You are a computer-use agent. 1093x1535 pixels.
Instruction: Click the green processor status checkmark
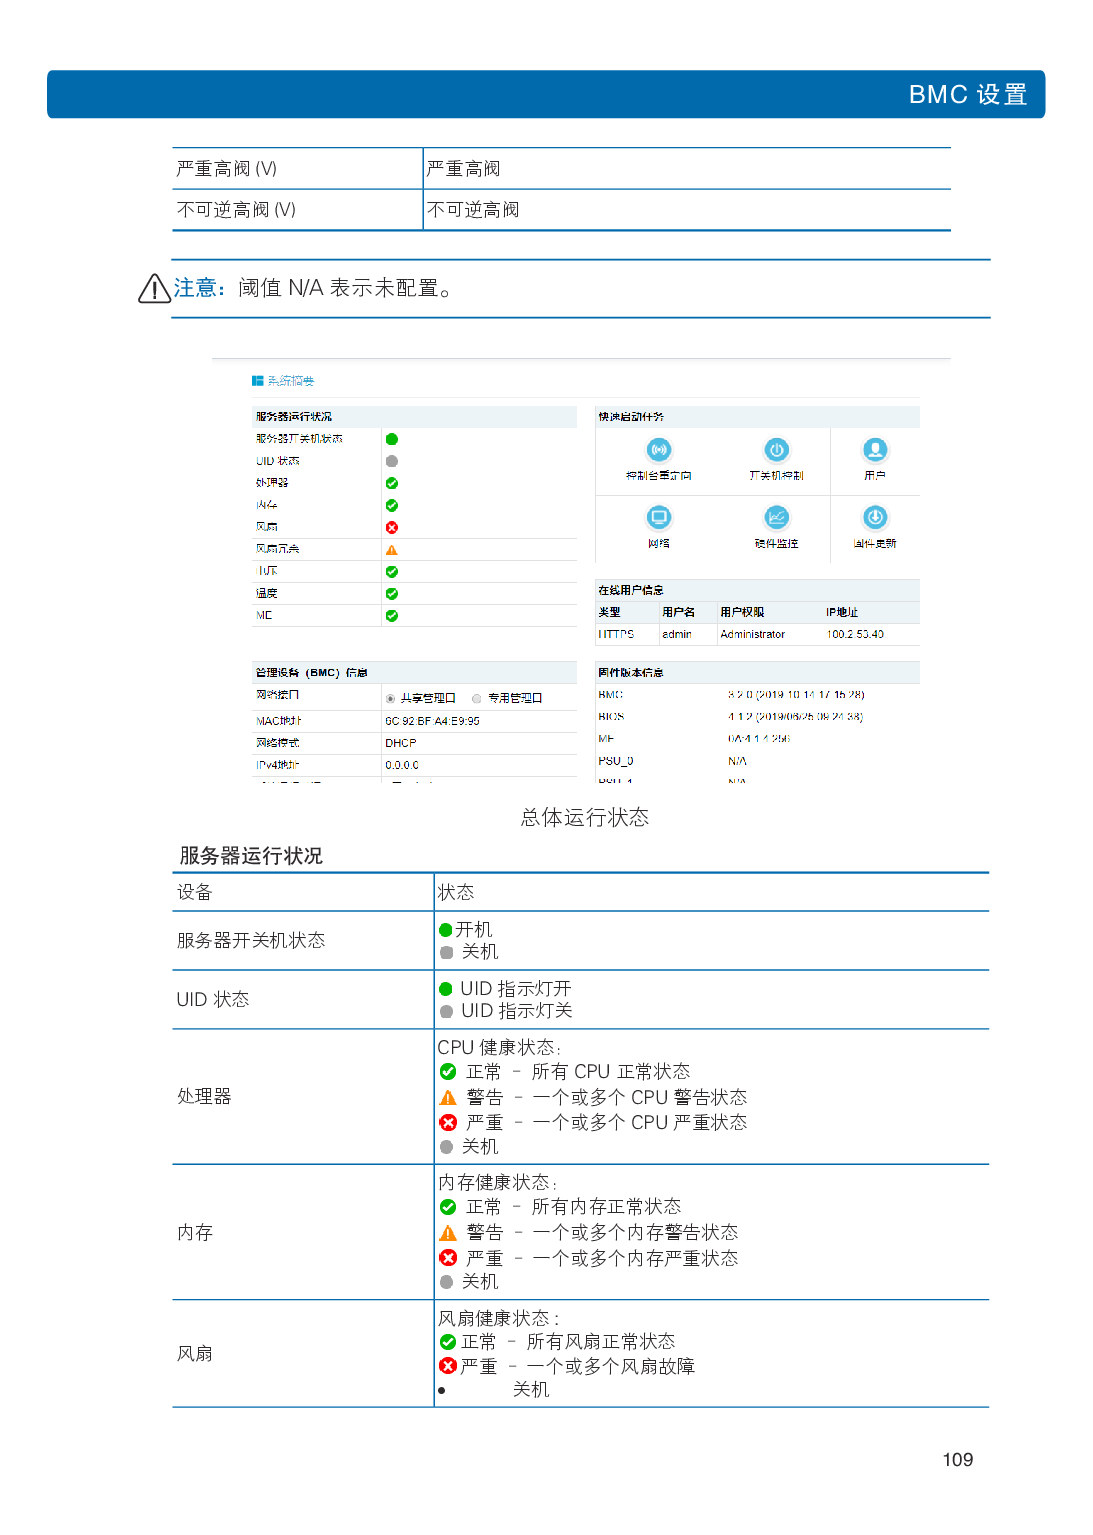(x=392, y=483)
